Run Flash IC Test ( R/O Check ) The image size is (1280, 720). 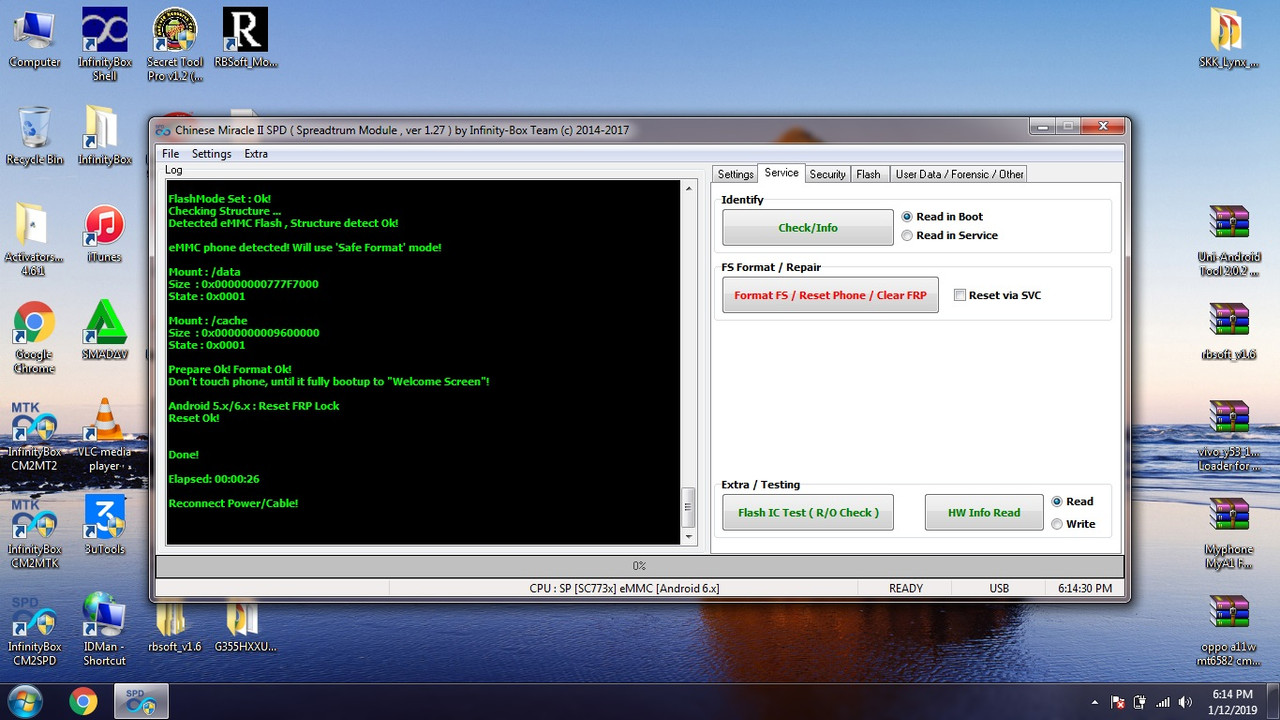808,513
